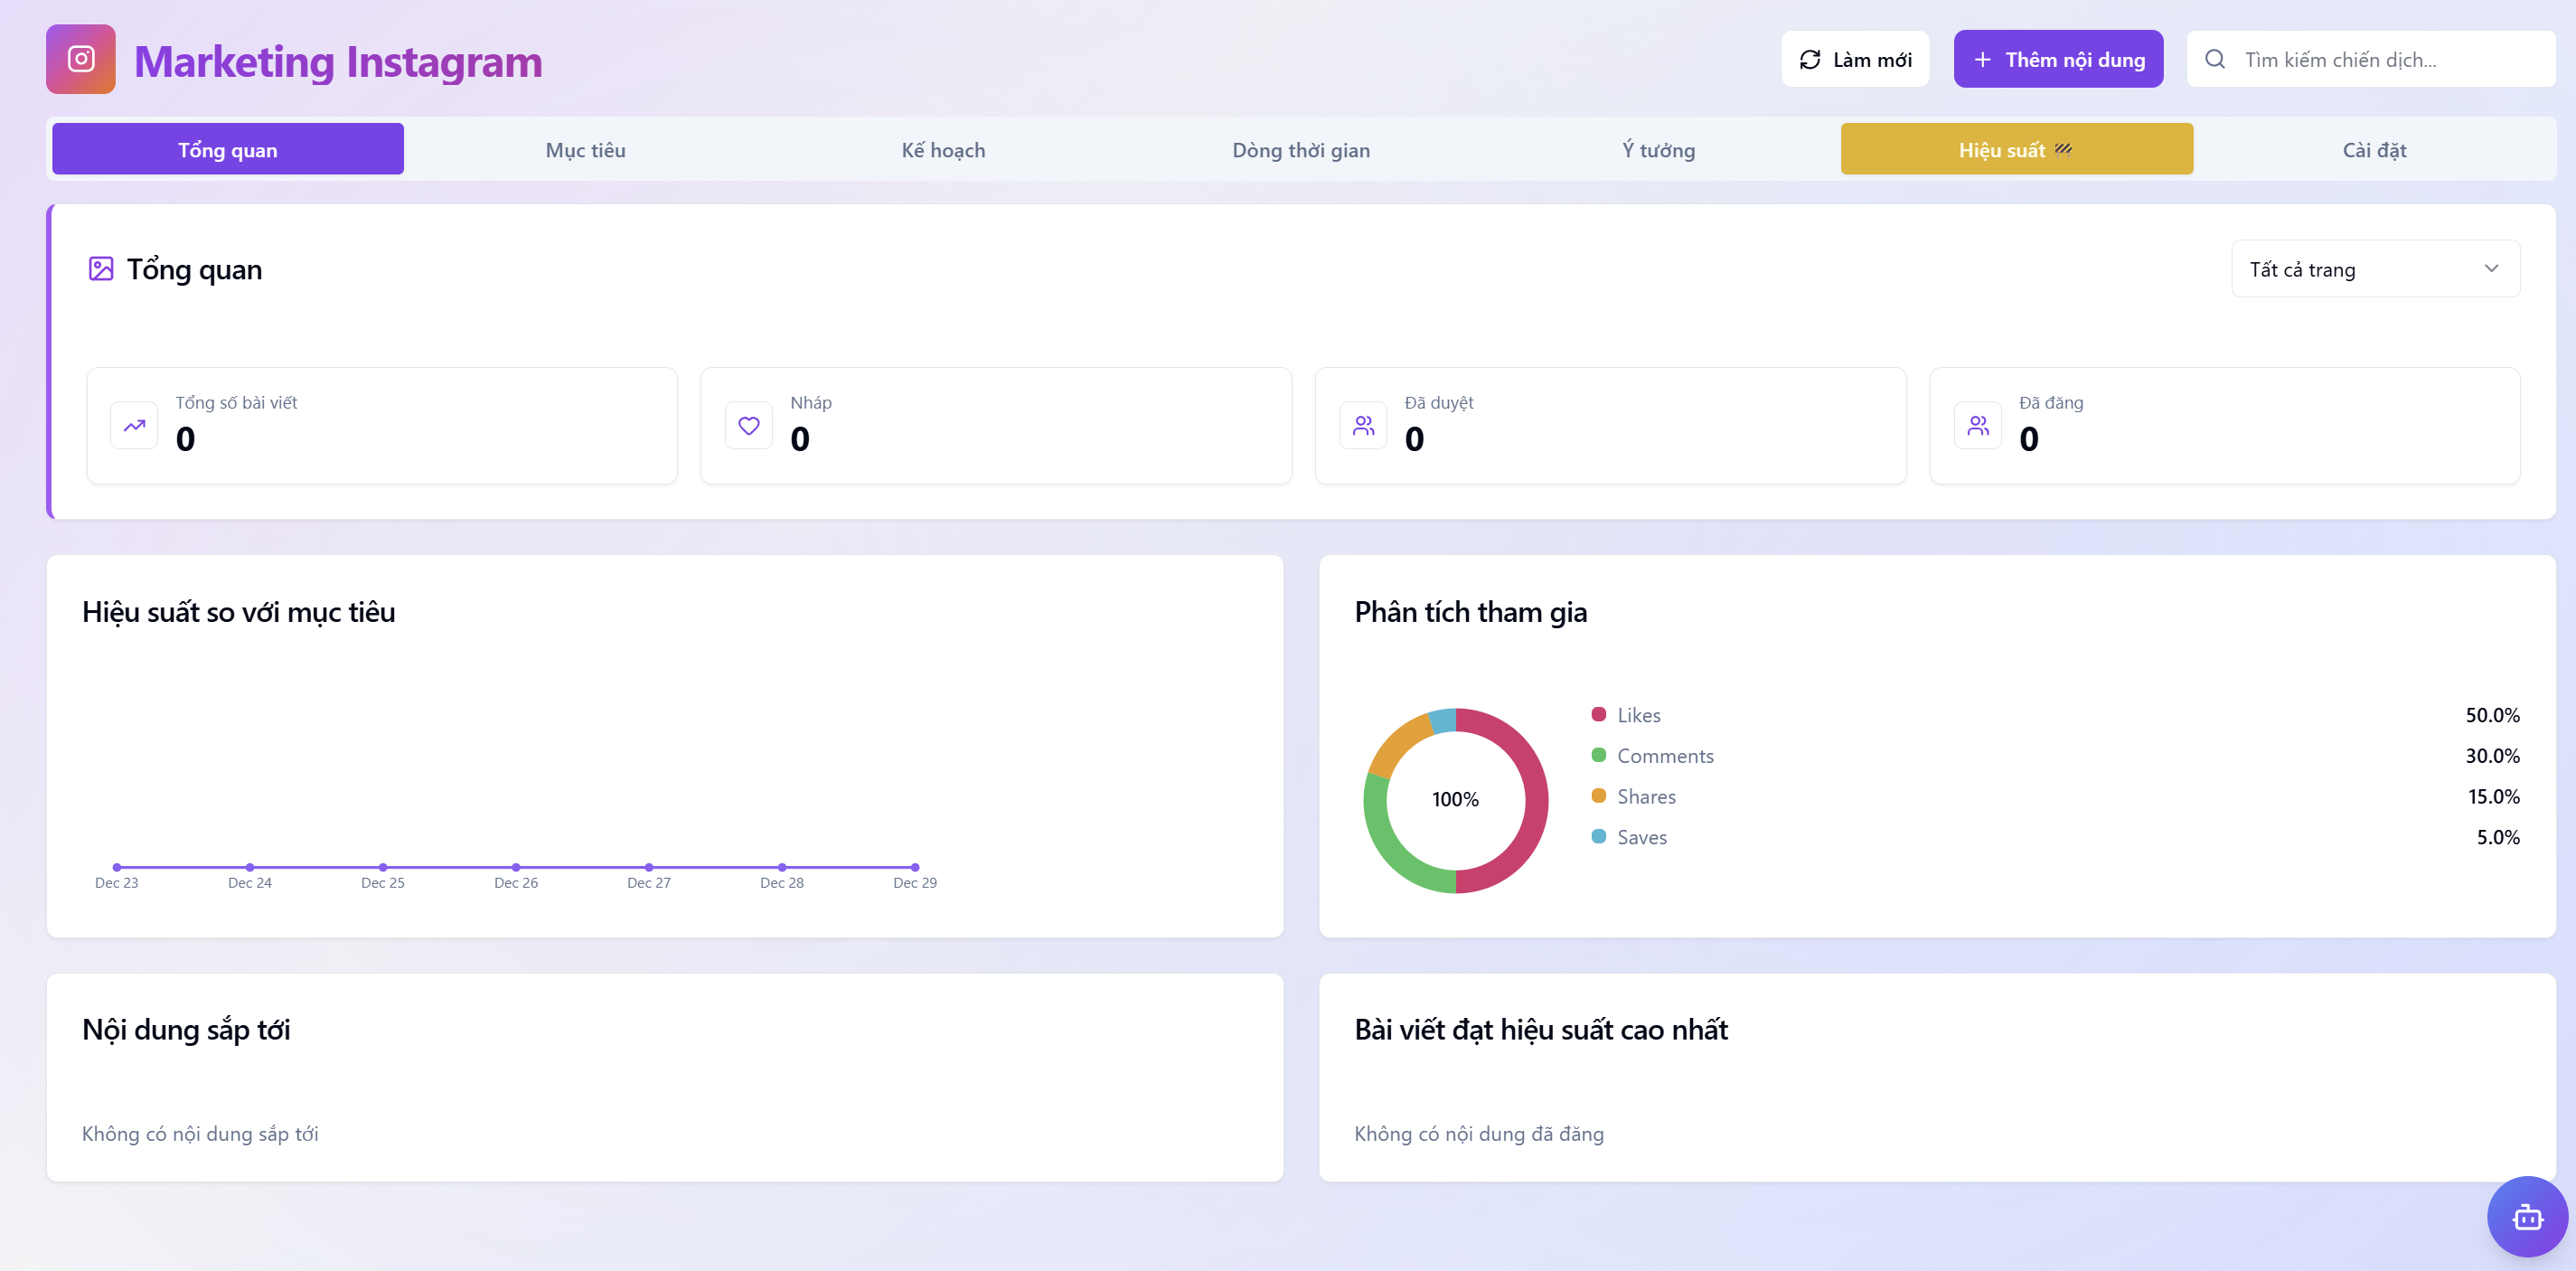This screenshot has width=2576, height=1271.
Task: Click the users icon in Đã đăng card
Action: click(x=1978, y=426)
